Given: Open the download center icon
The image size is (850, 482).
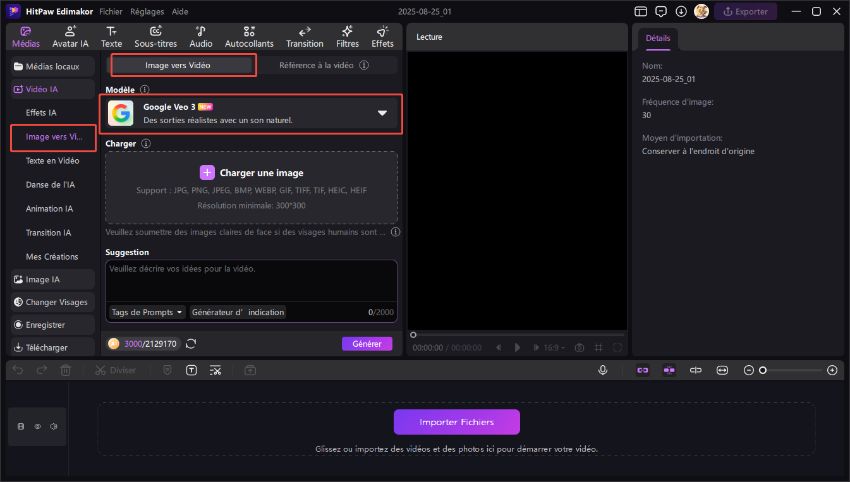Looking at the screenshot, I should click(681, 11).
